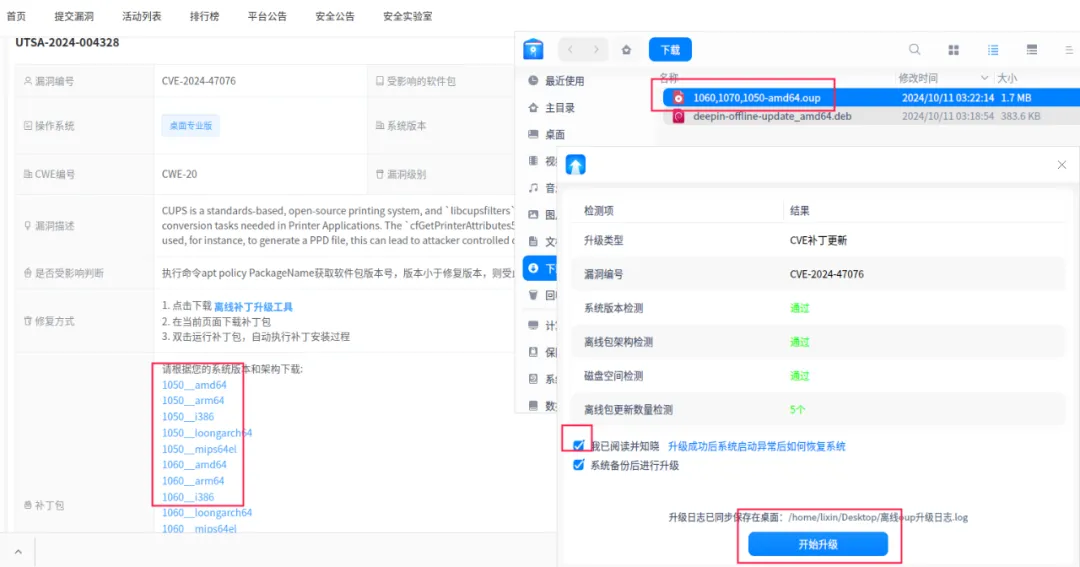
Task: Open the 离线补丁升级工具 download link
Action: 253,307
